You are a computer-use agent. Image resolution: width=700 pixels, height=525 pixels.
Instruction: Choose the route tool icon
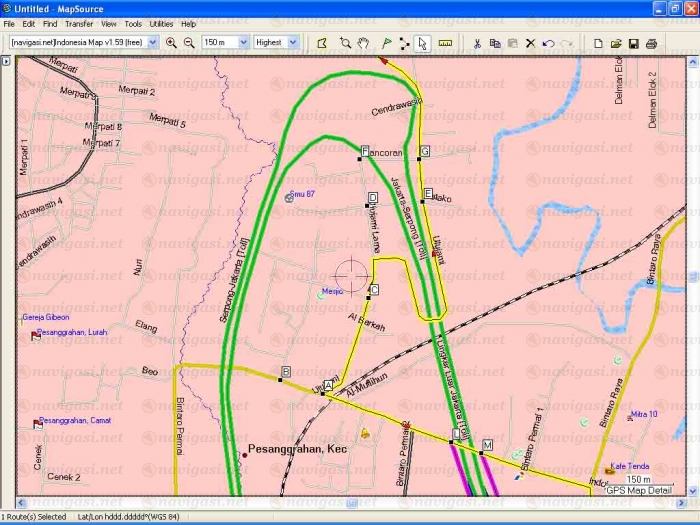[404, 43]
